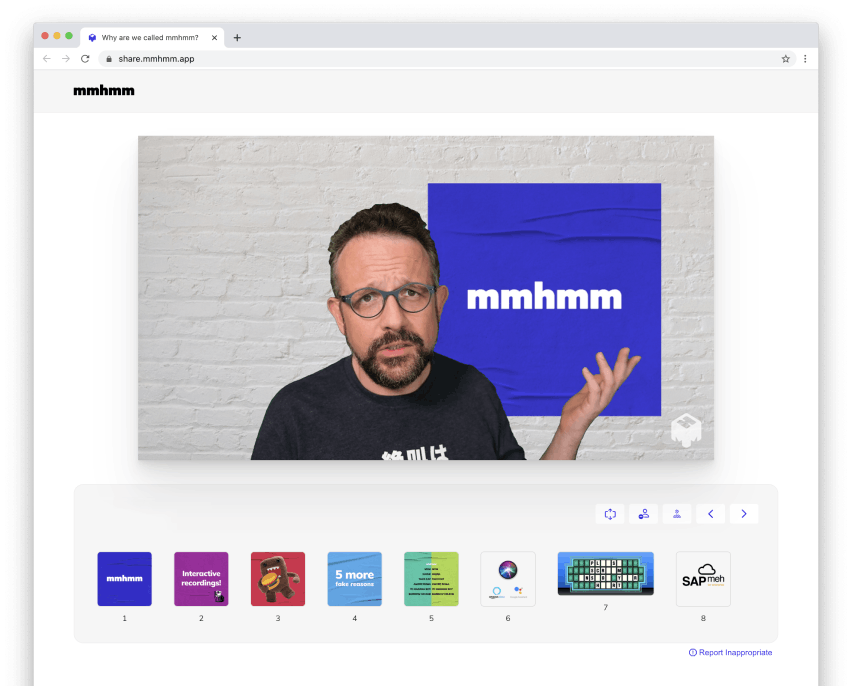The height and width of the screenshot is (686, 852).
Task: Click the mmhmm logo in the page header
Action: click(x=104, y=90)
